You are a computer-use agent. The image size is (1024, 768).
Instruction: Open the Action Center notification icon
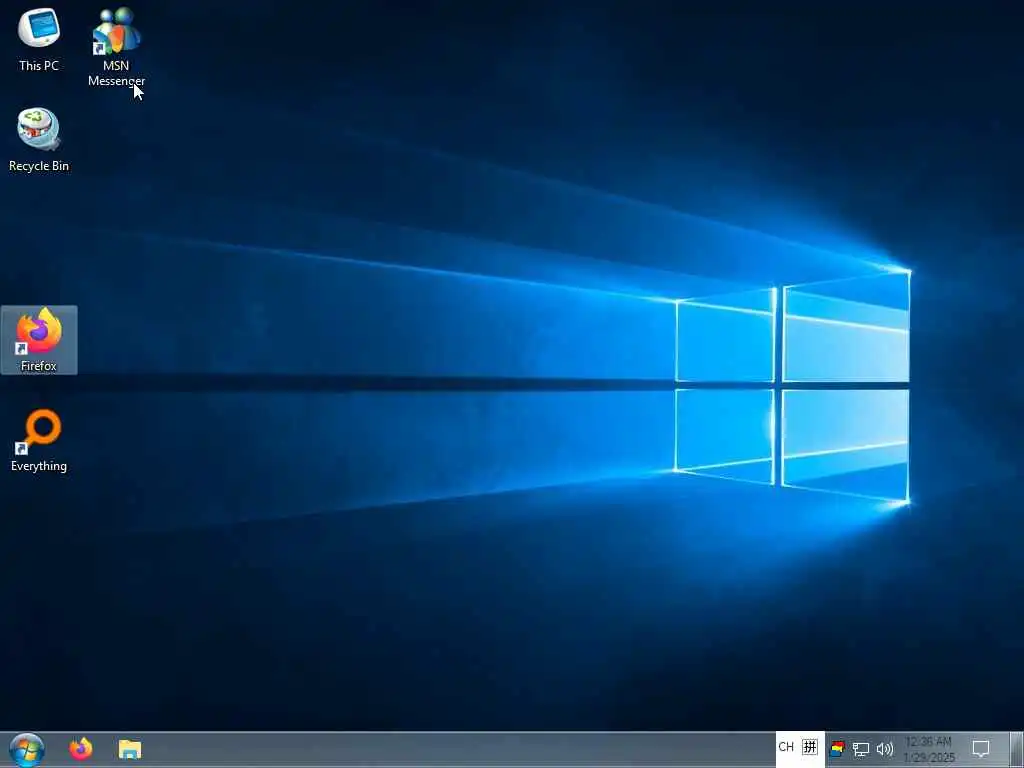pos(981,749)
